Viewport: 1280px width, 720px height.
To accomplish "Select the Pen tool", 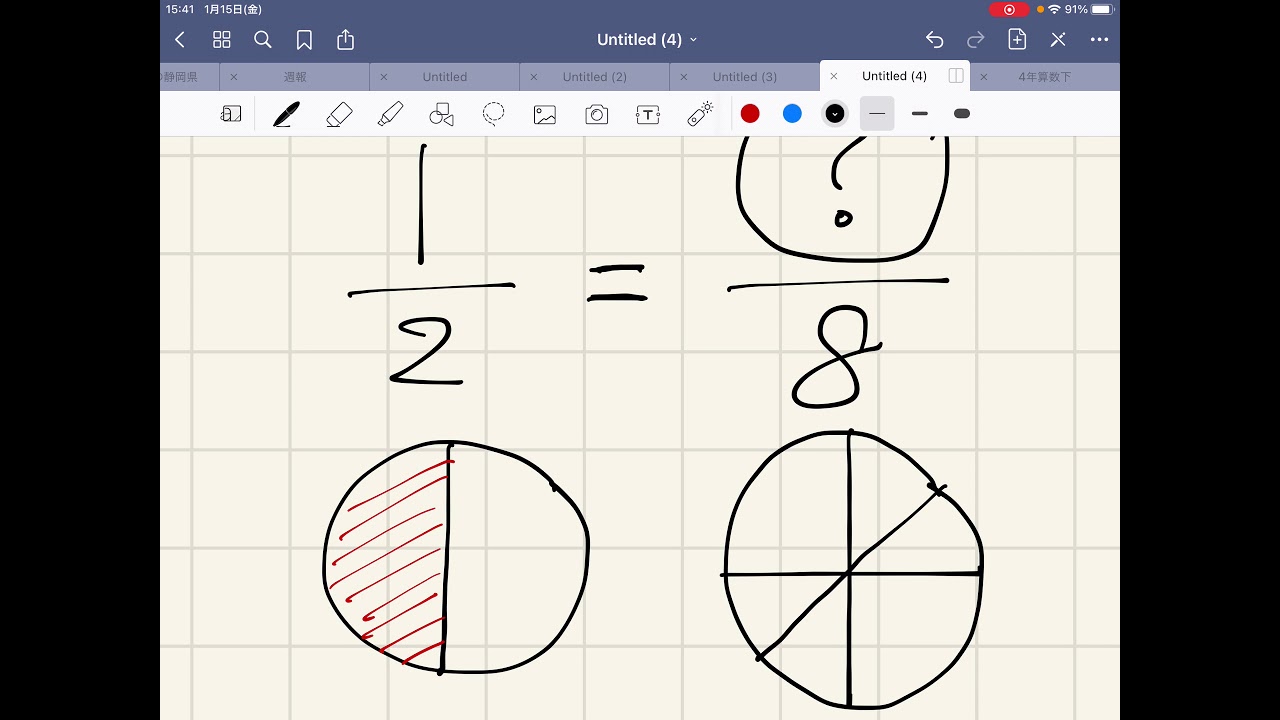I will [x=287, y=114].
